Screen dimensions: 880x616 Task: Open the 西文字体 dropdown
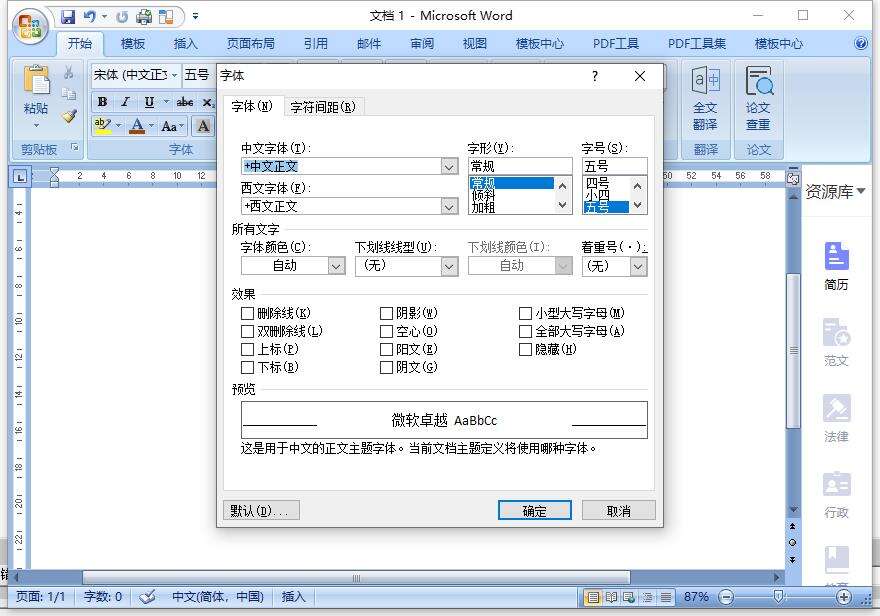pos(449,206)
